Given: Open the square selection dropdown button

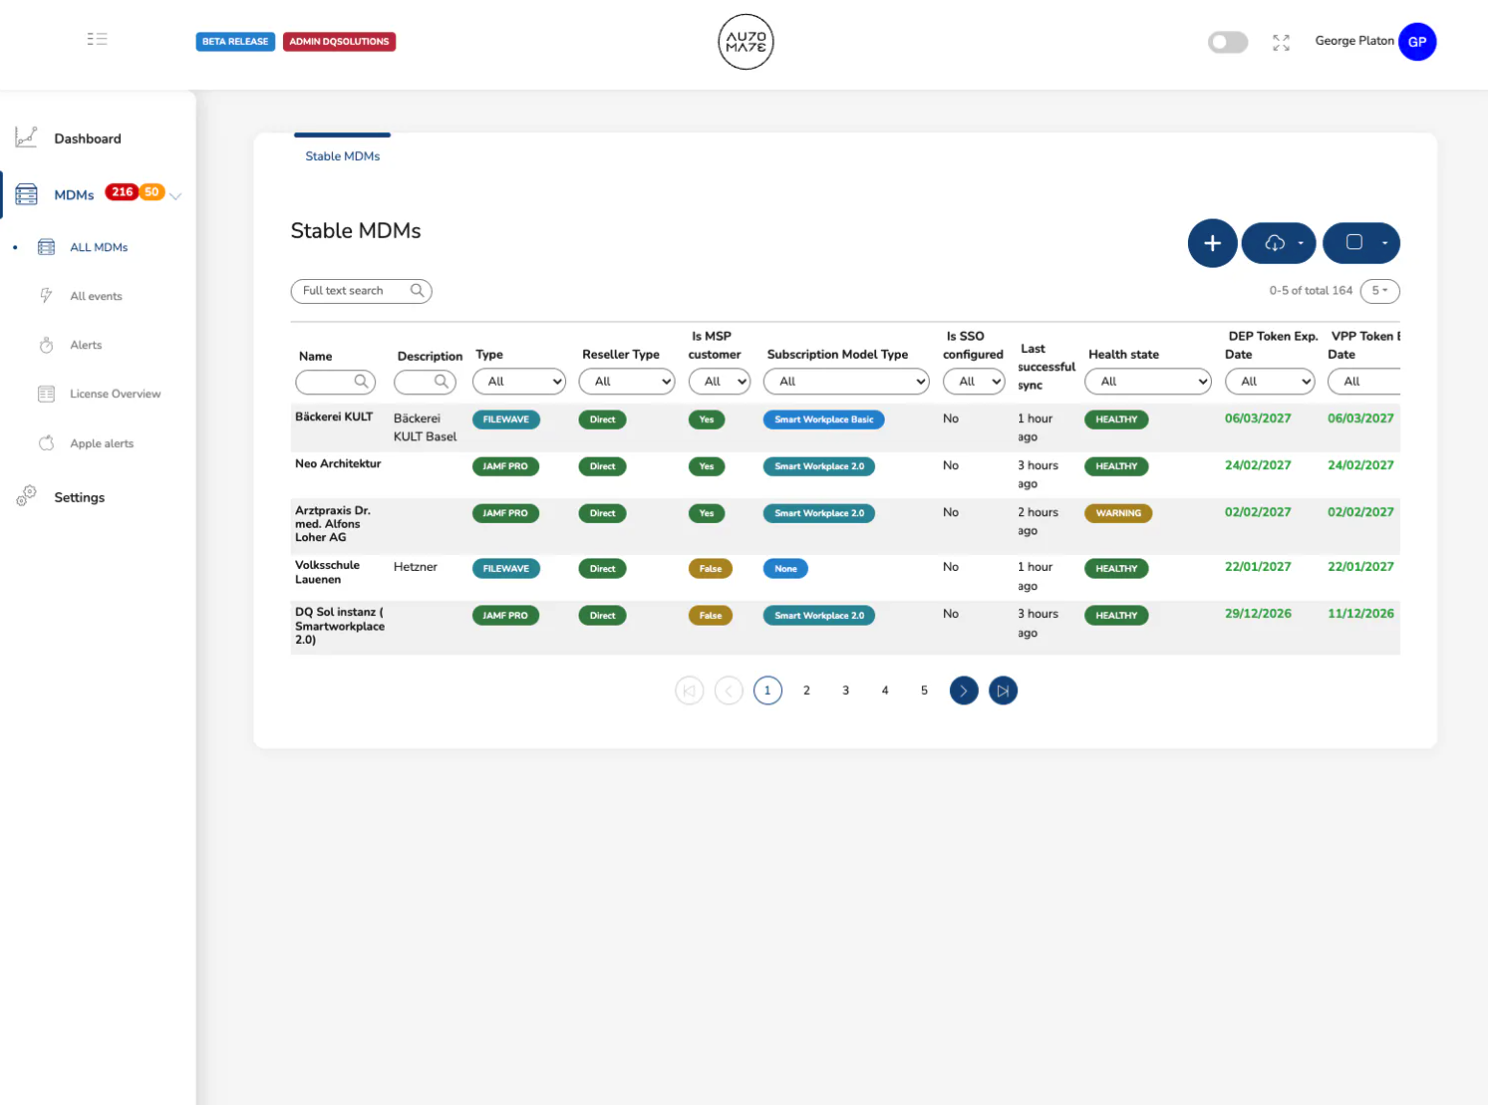Looking at the screenshot, I should click(1361, 243).
